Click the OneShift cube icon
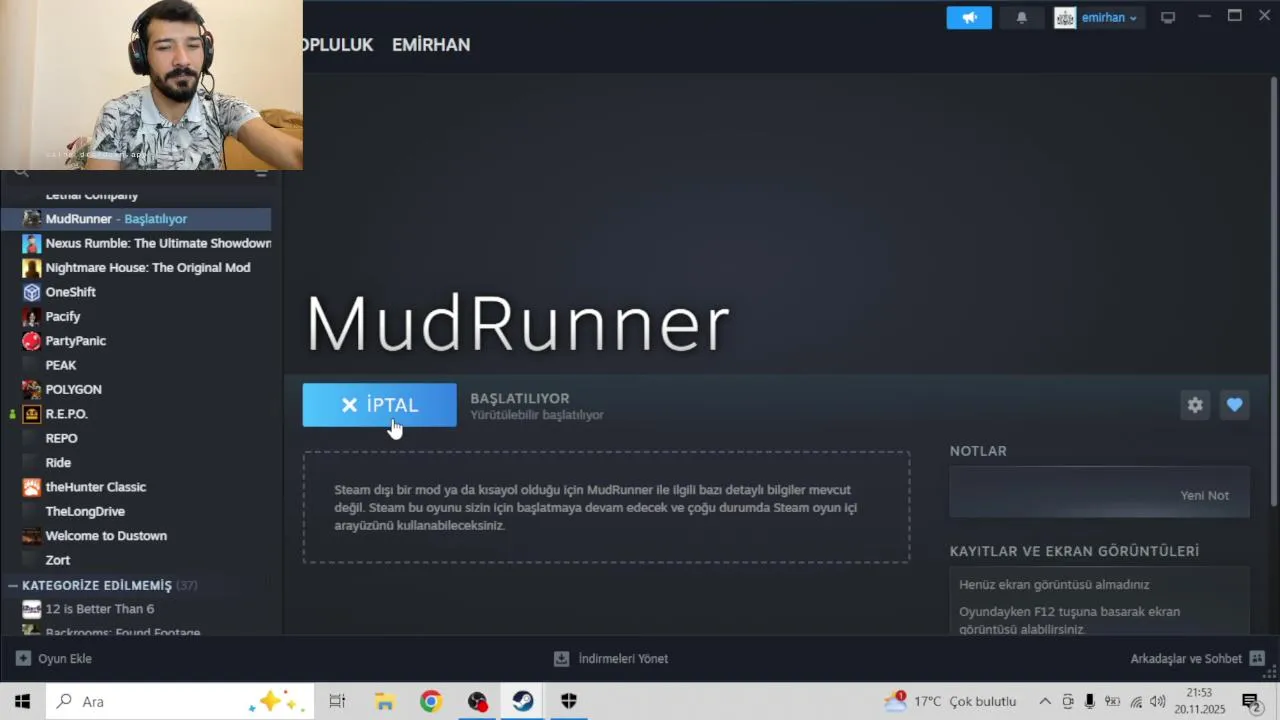The height and width of the screenshot is (720, 1280). click(x=32, y=292)
